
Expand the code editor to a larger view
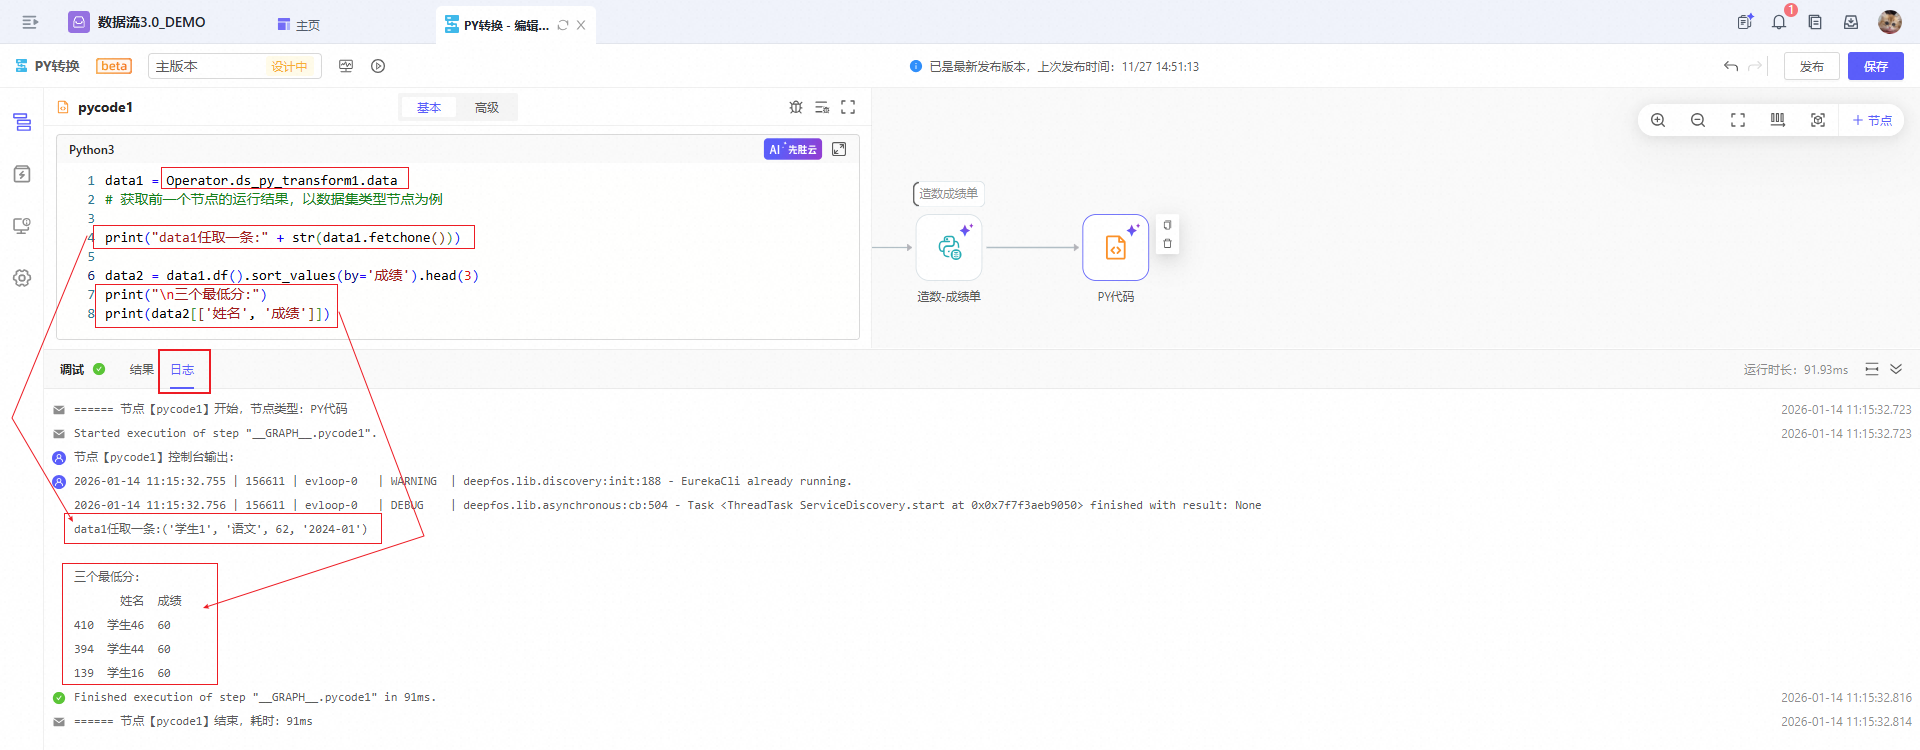tap(839, 149)
